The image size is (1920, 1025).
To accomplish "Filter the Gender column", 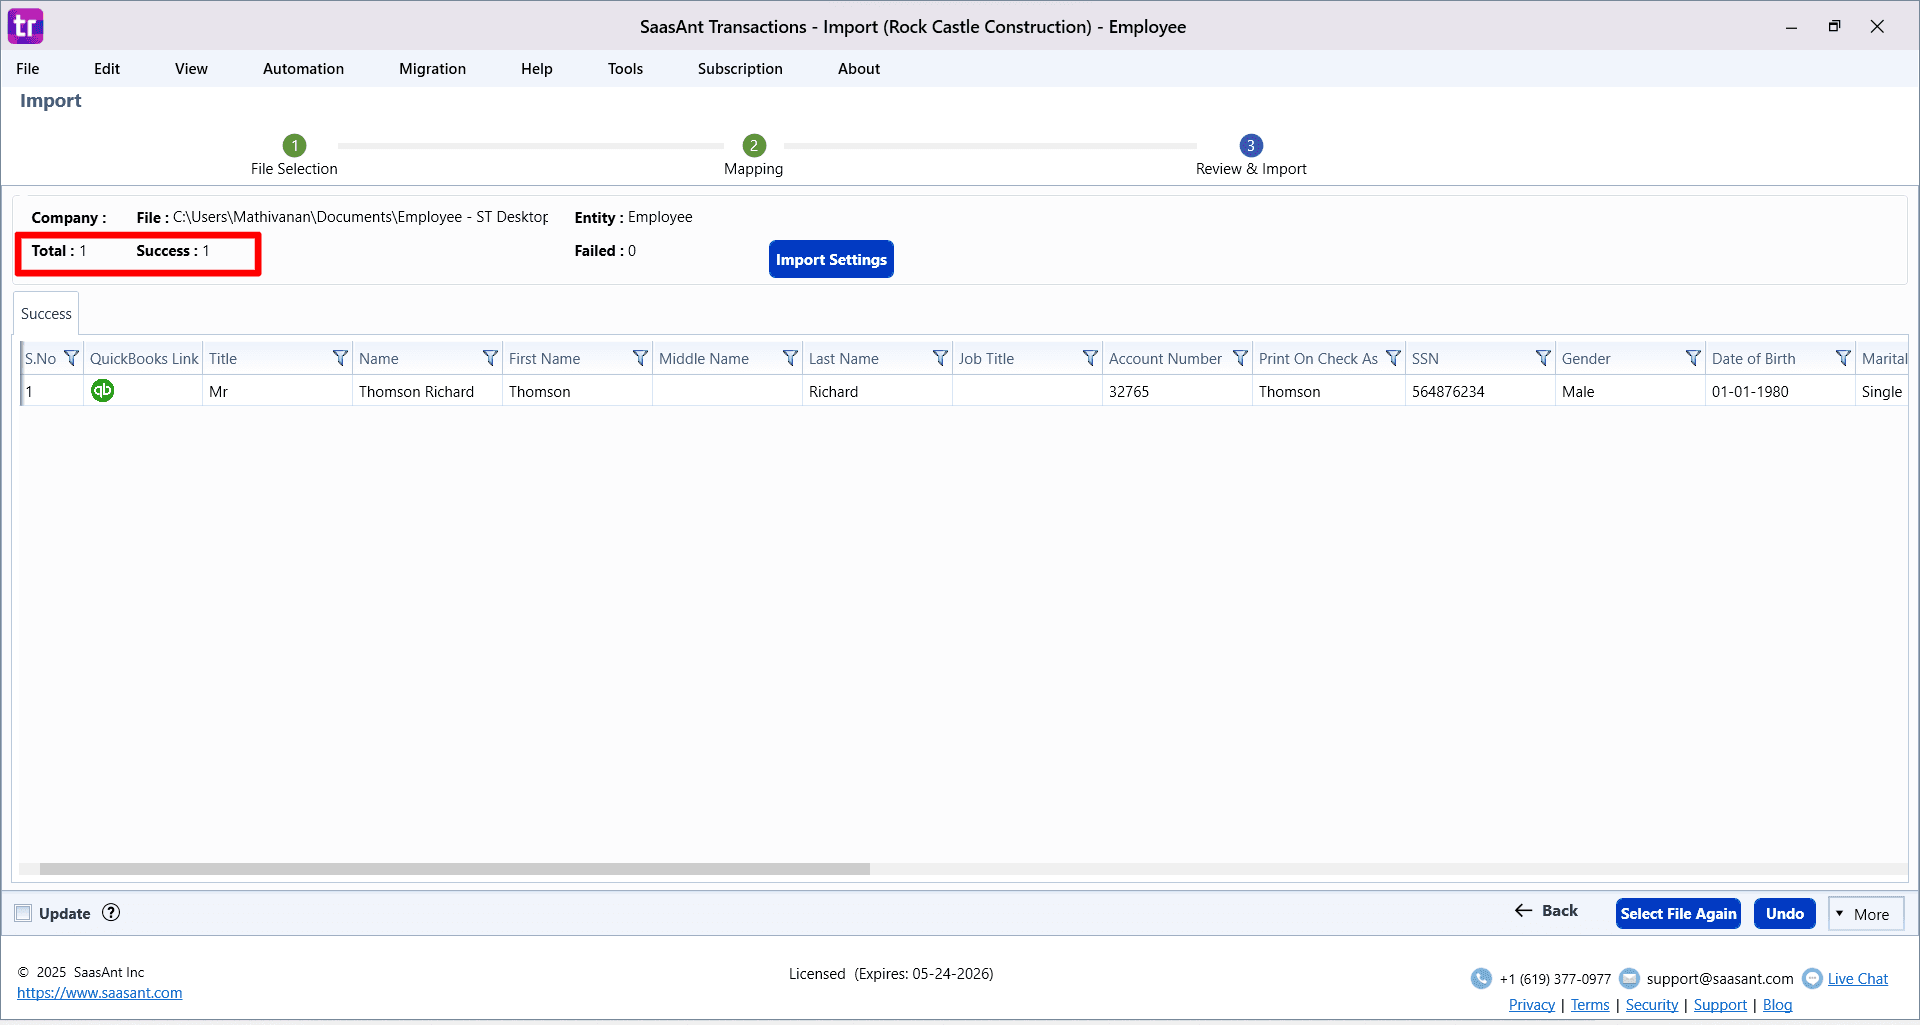I will [x=1693, y=358].
